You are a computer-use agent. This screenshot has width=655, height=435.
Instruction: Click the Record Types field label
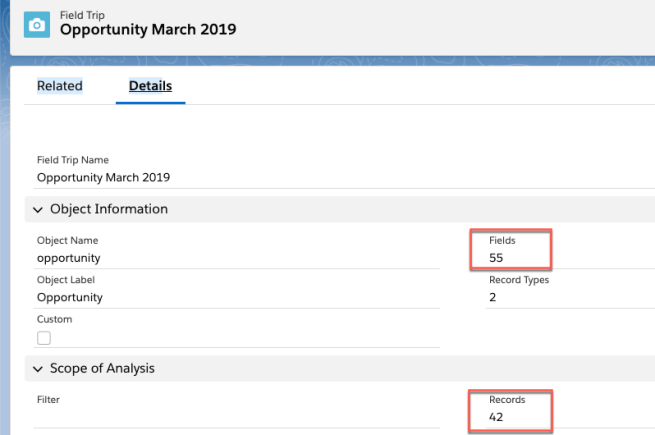point(518,280)
